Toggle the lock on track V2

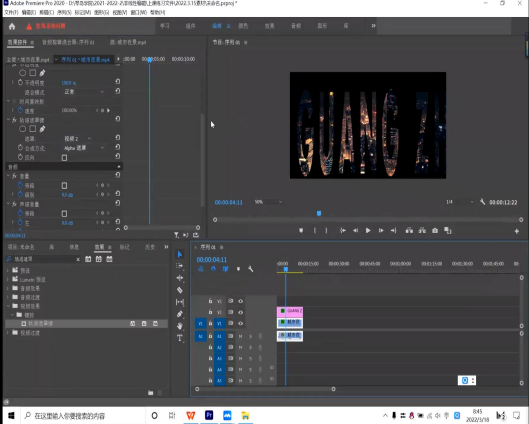210,312
